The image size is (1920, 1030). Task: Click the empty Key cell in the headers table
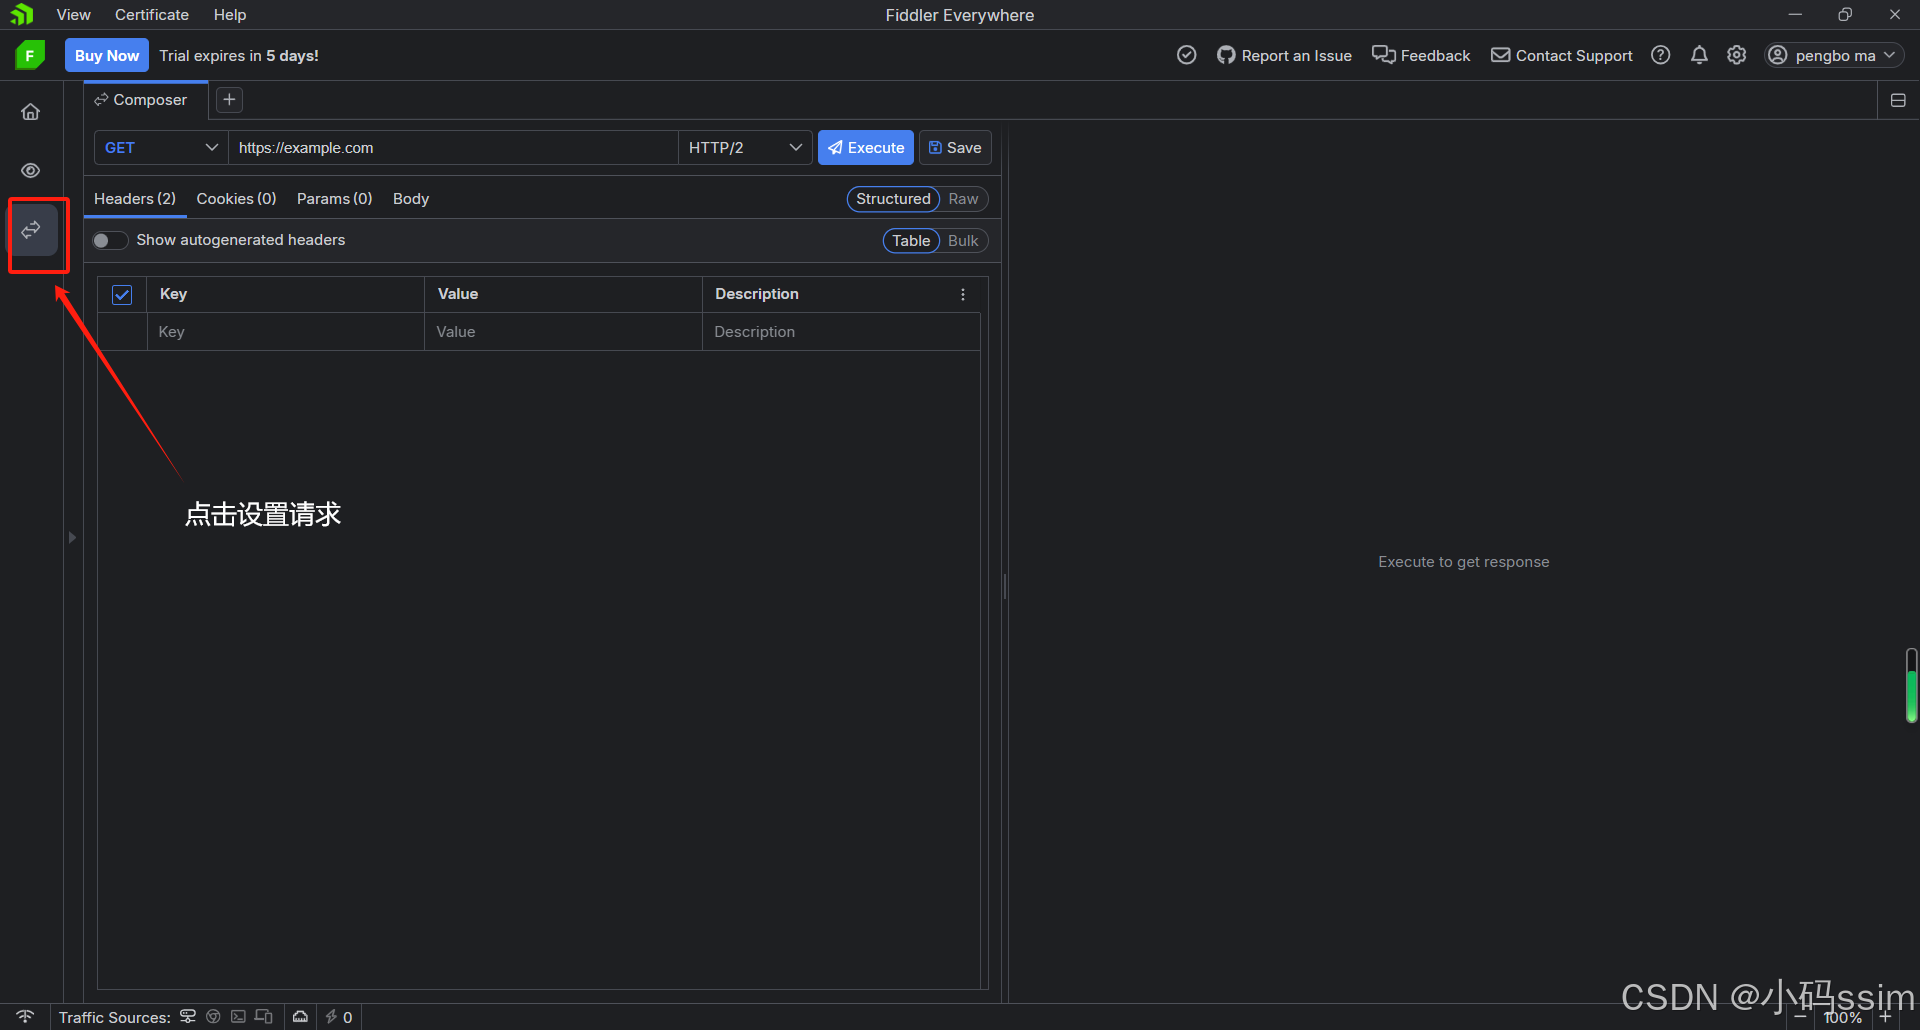(x=286, y=332)
